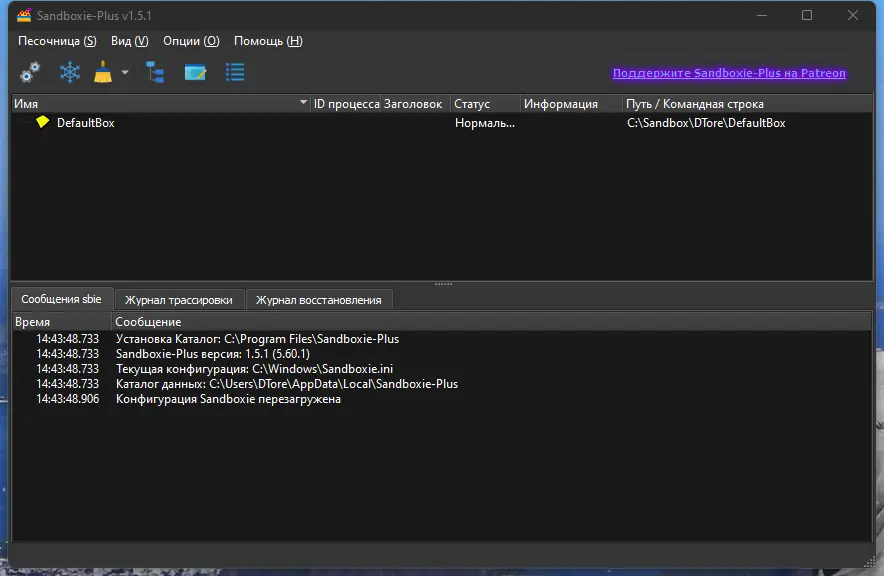The width and height of the screenshot is (884, 576).
Task: Click the 14:43:48.906 timestamp
Action: (67, 399)
